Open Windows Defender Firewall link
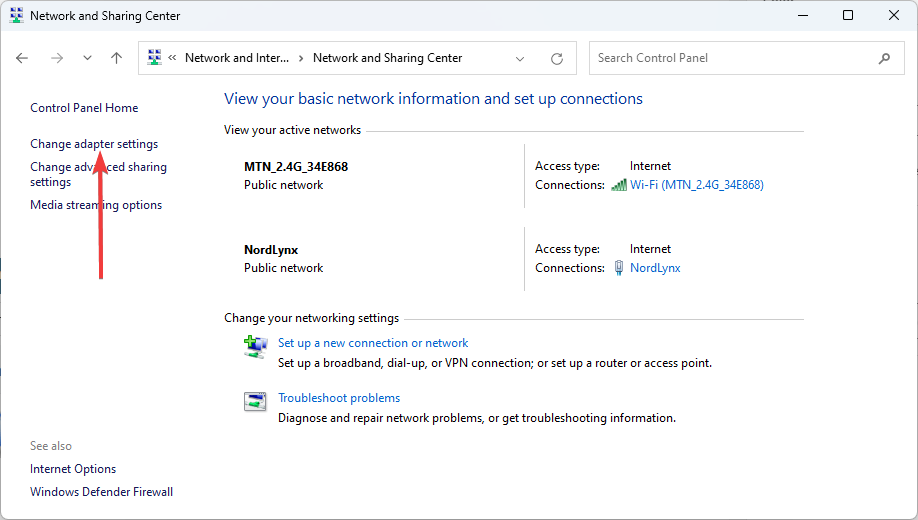Image resolution: width=918 pixels, height=520 pixels. [x=101, y=492]
